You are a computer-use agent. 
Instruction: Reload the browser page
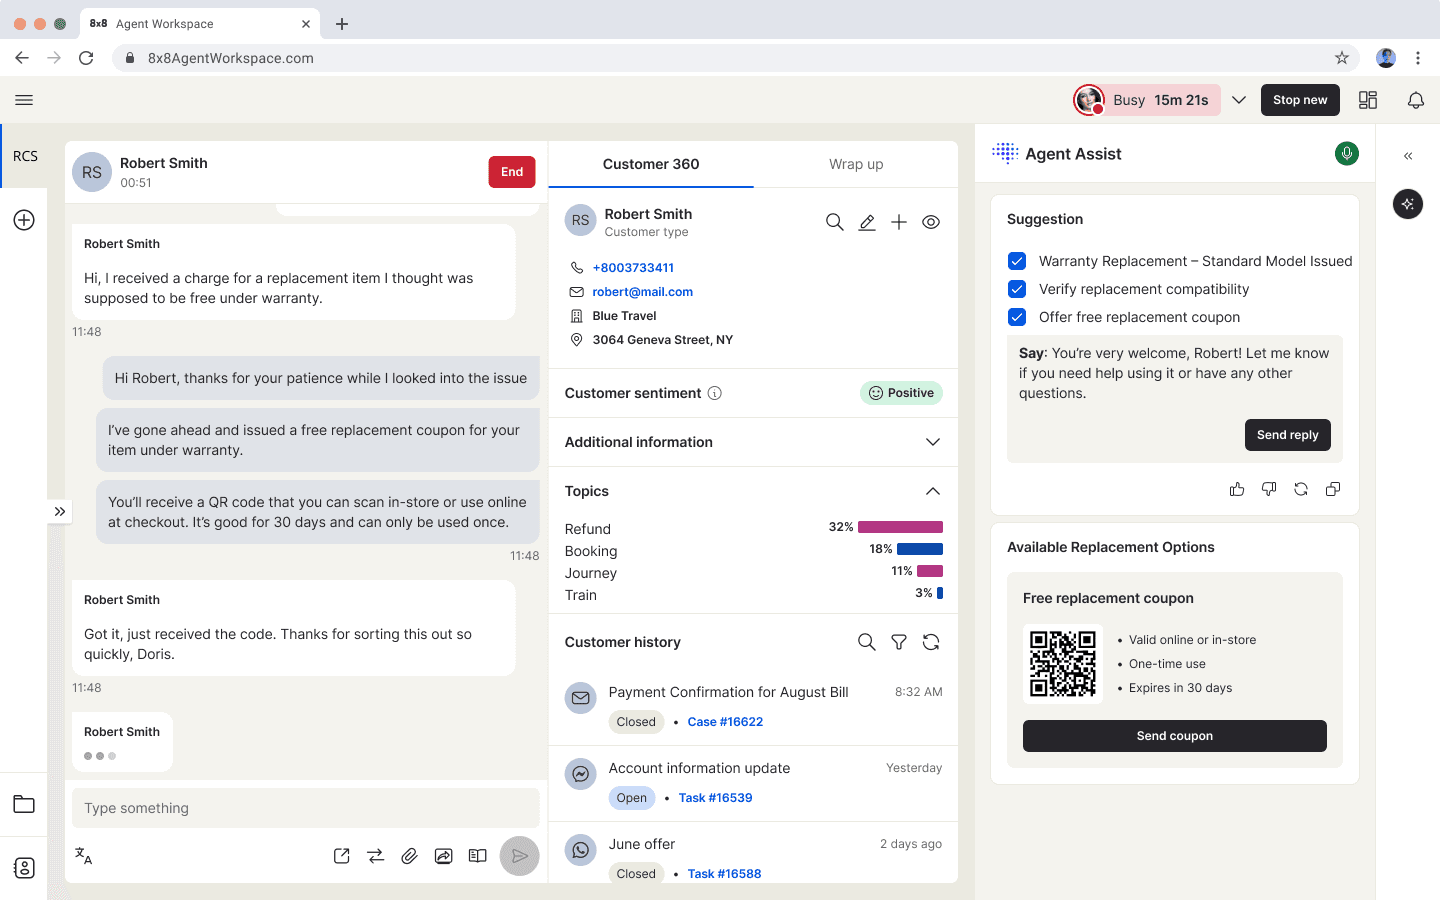(86, 58)
